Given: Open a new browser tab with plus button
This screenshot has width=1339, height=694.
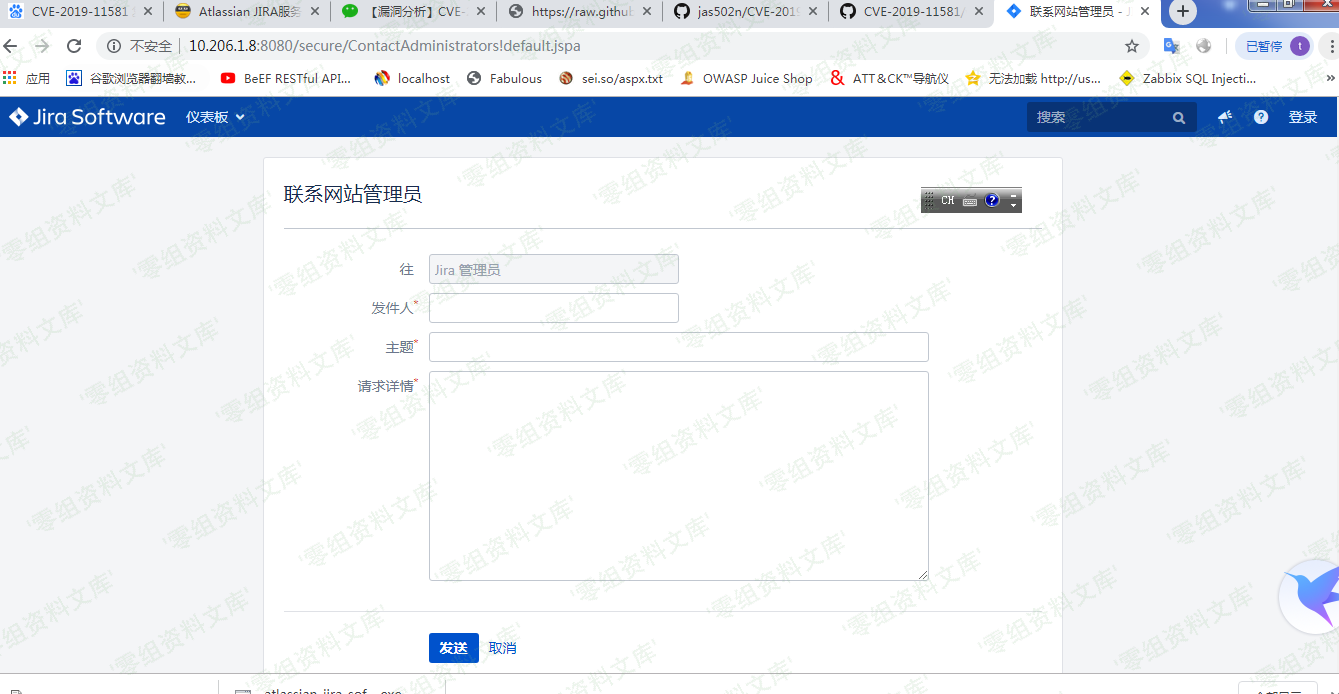Looking at the screenshot, I should tap(1183, 12).
